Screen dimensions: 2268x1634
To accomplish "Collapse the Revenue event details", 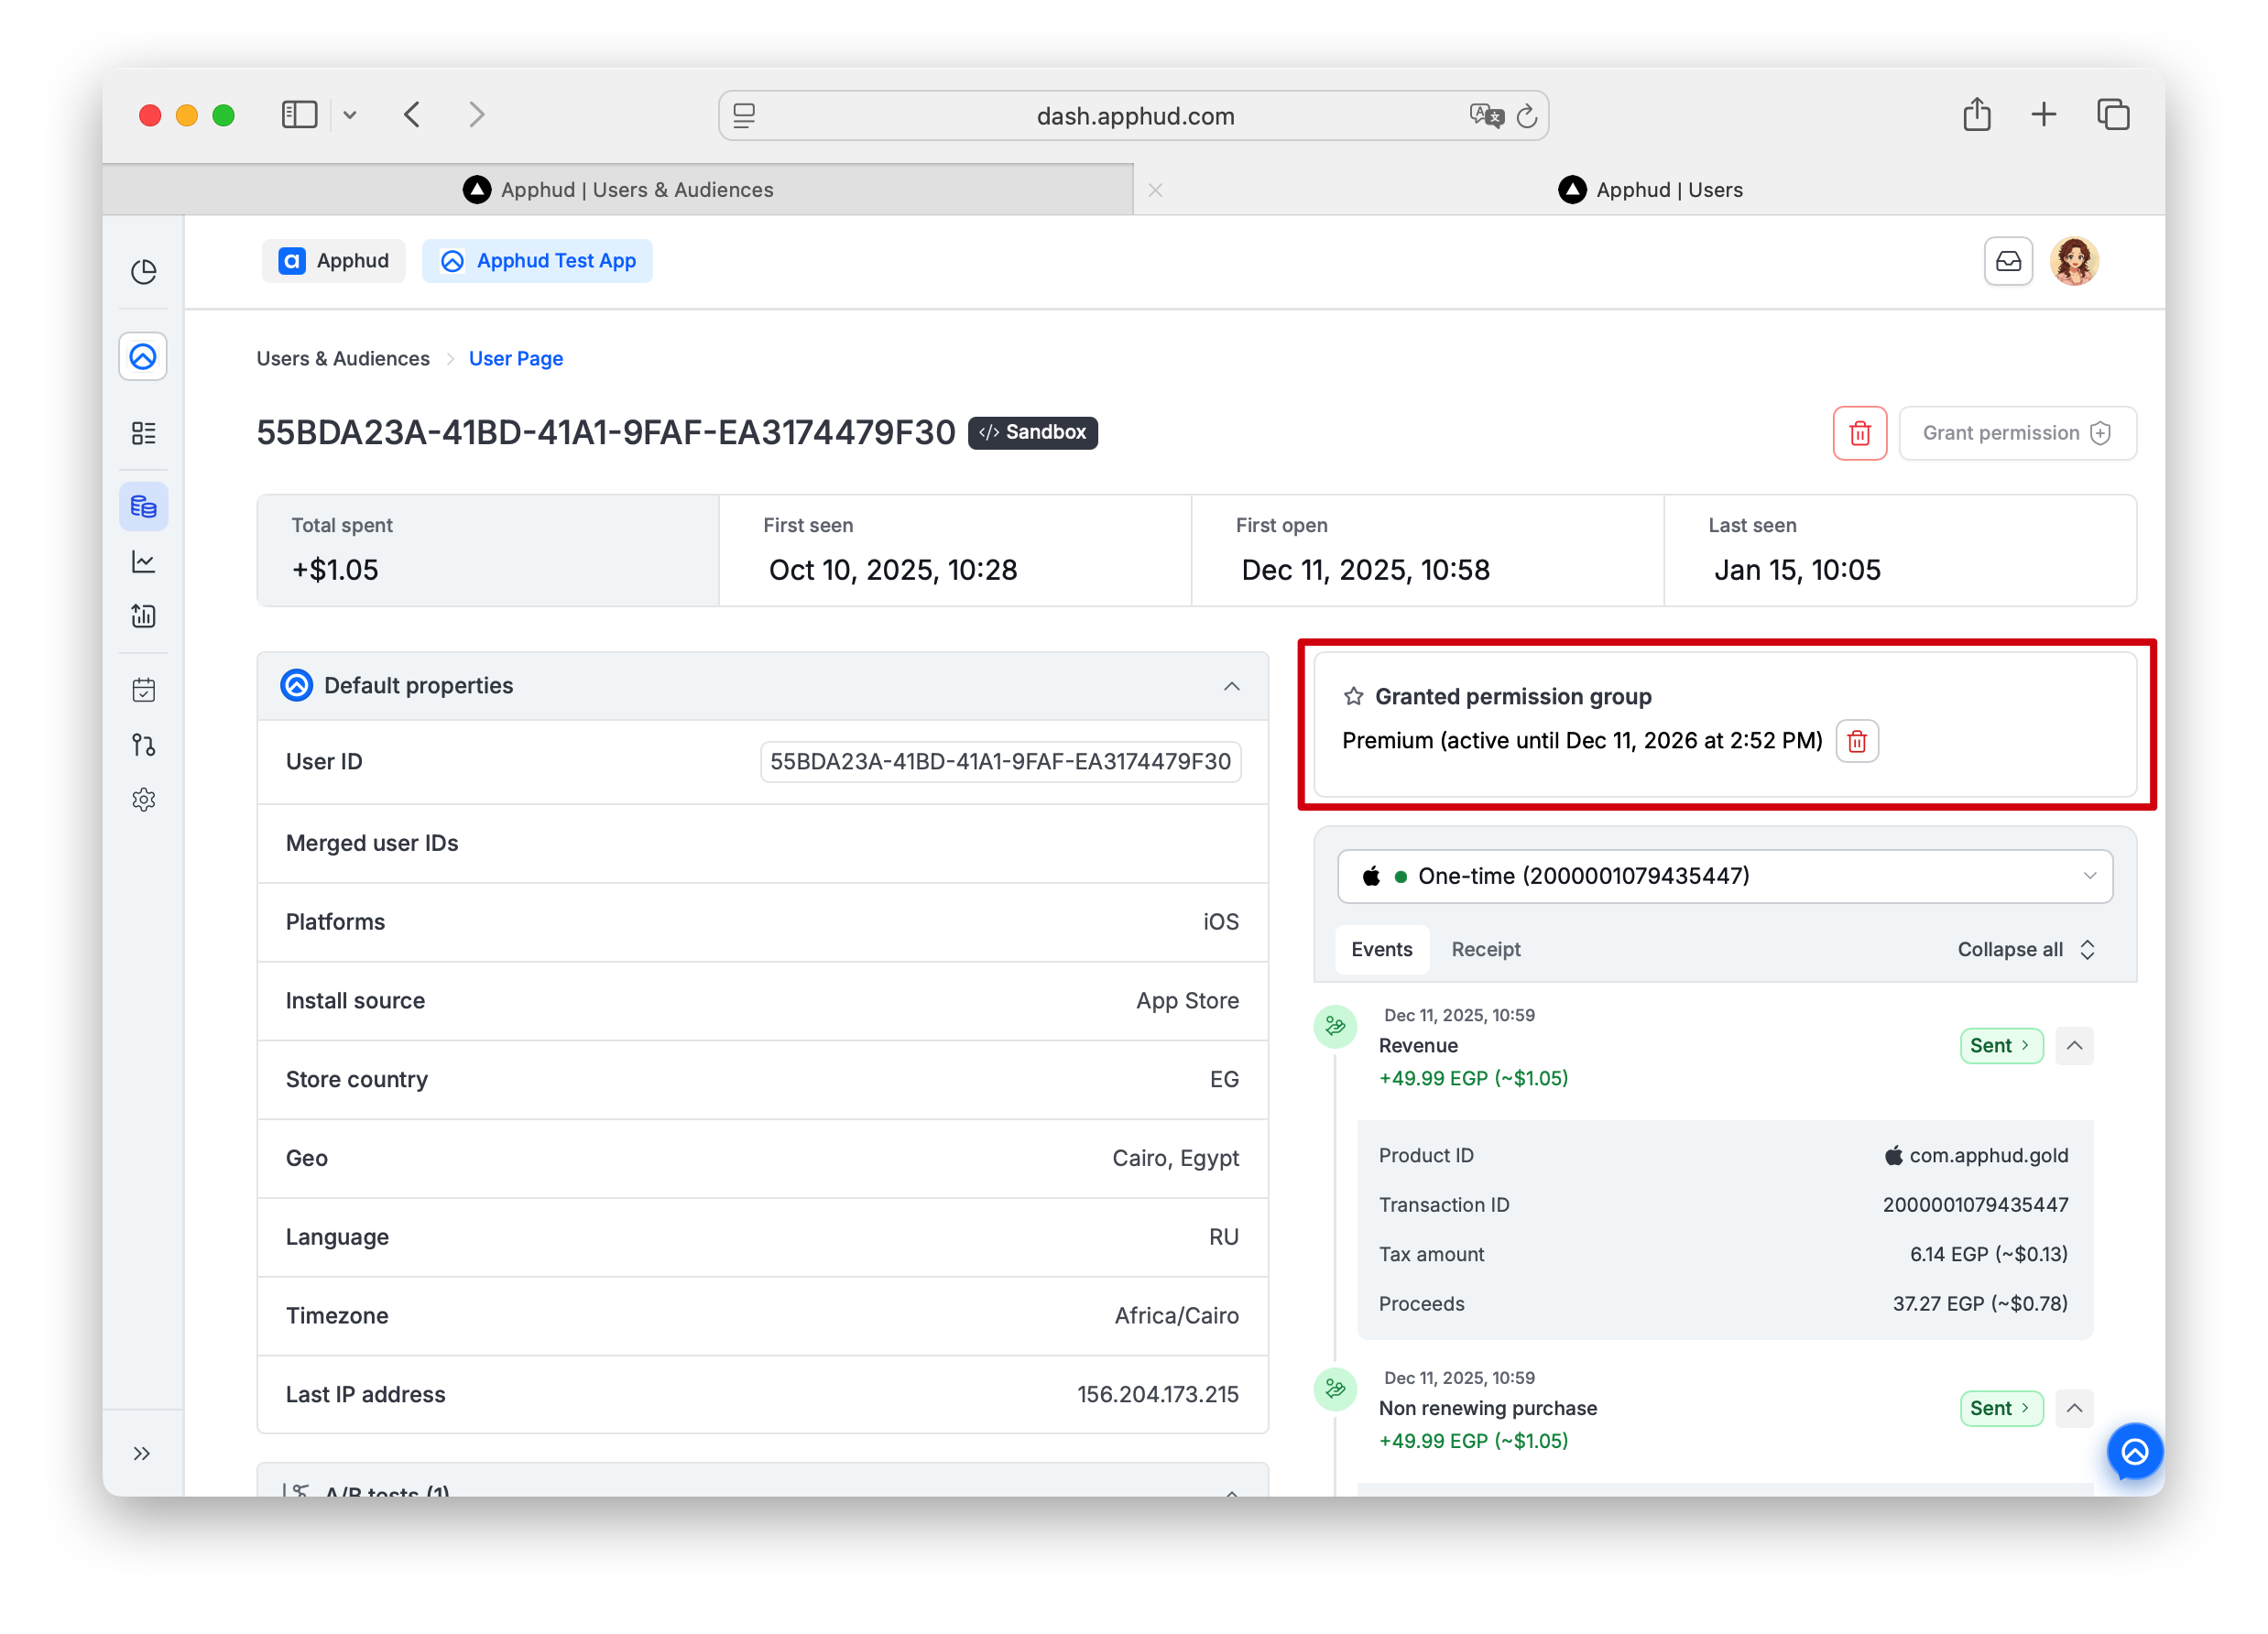I will (x=2074, y=1045).
